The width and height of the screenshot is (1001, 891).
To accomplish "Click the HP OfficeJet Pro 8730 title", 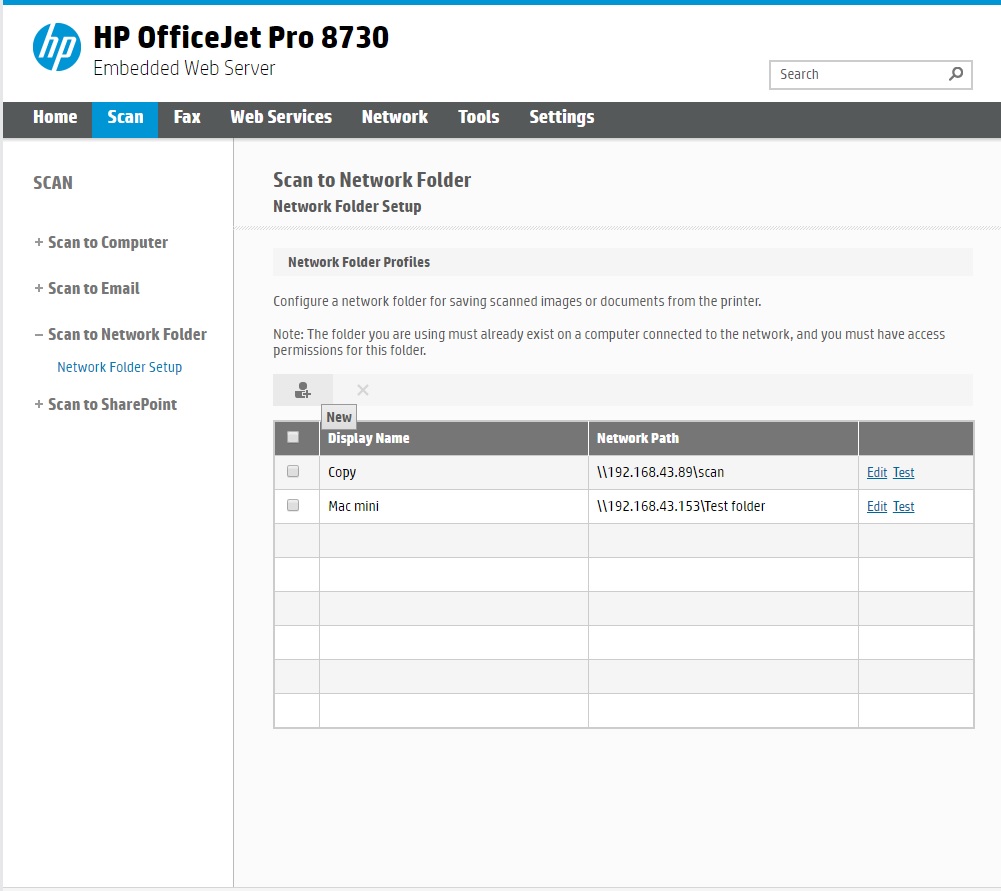I will click(241, 38).
